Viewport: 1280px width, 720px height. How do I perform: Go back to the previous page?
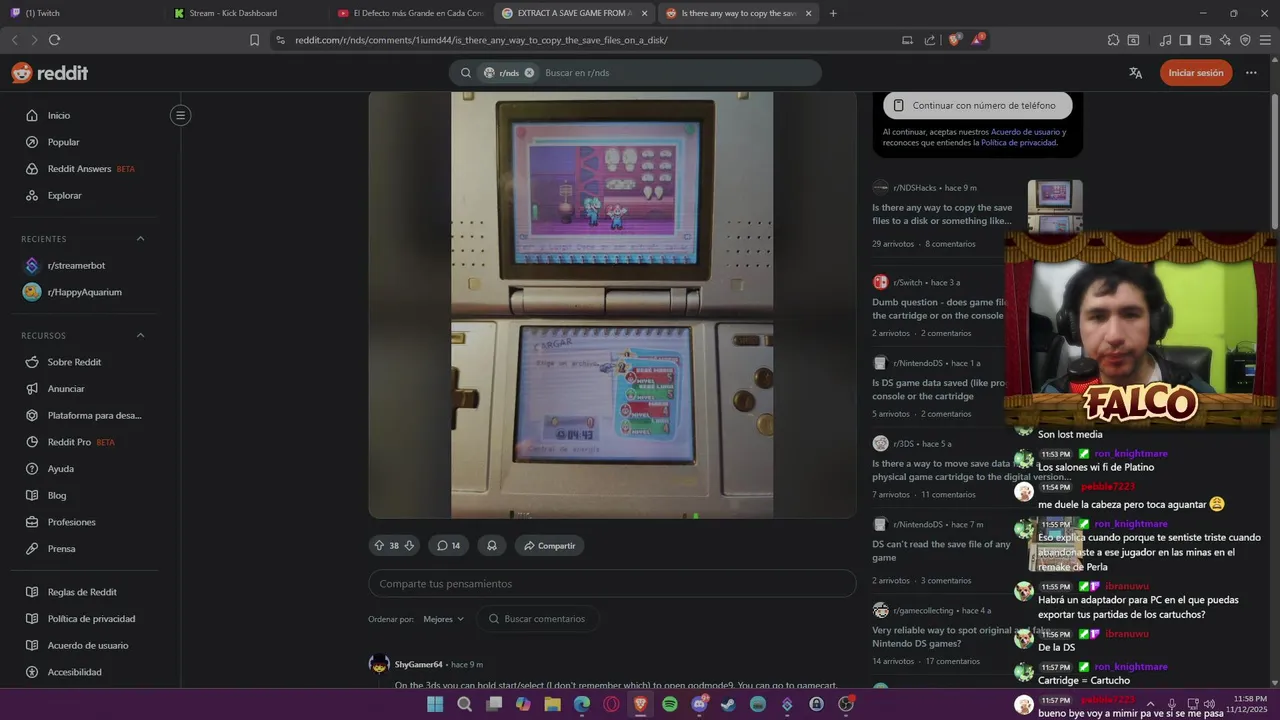coord(14,40)
